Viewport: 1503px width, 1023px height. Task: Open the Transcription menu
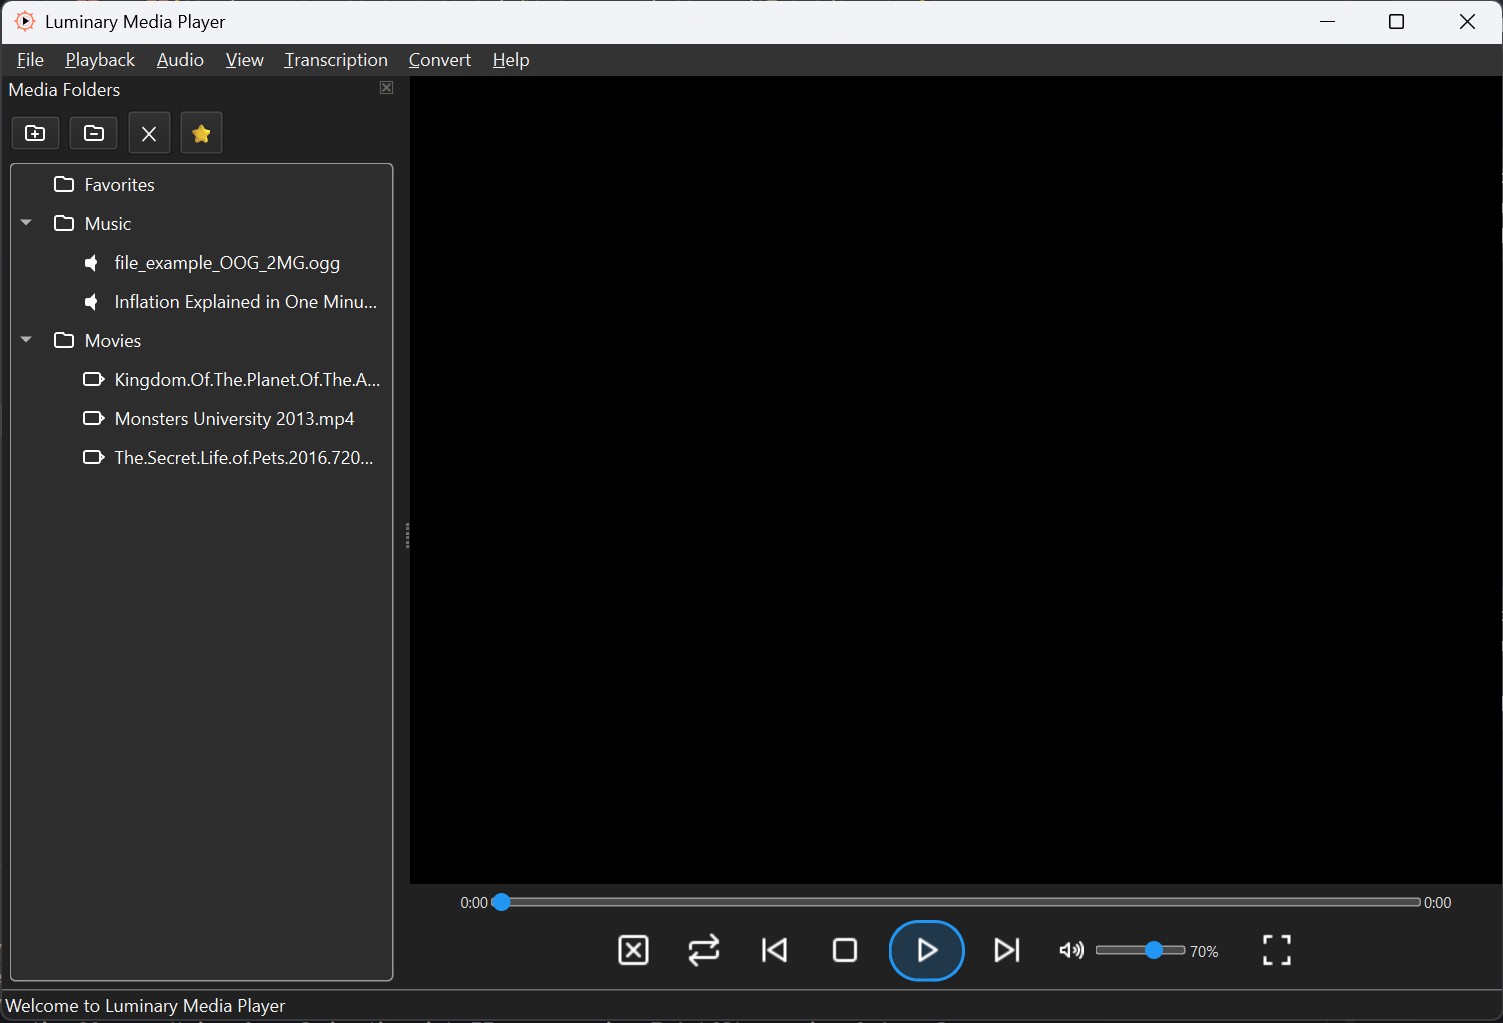click(x=336, y=60)
